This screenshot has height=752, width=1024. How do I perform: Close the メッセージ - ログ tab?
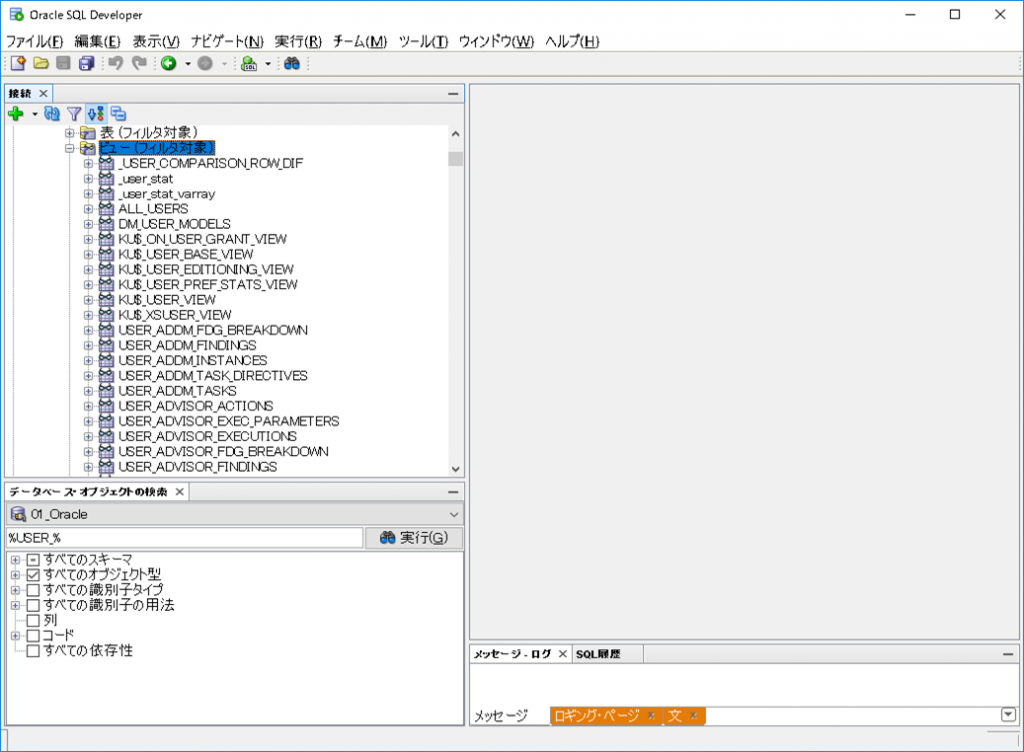562,654
